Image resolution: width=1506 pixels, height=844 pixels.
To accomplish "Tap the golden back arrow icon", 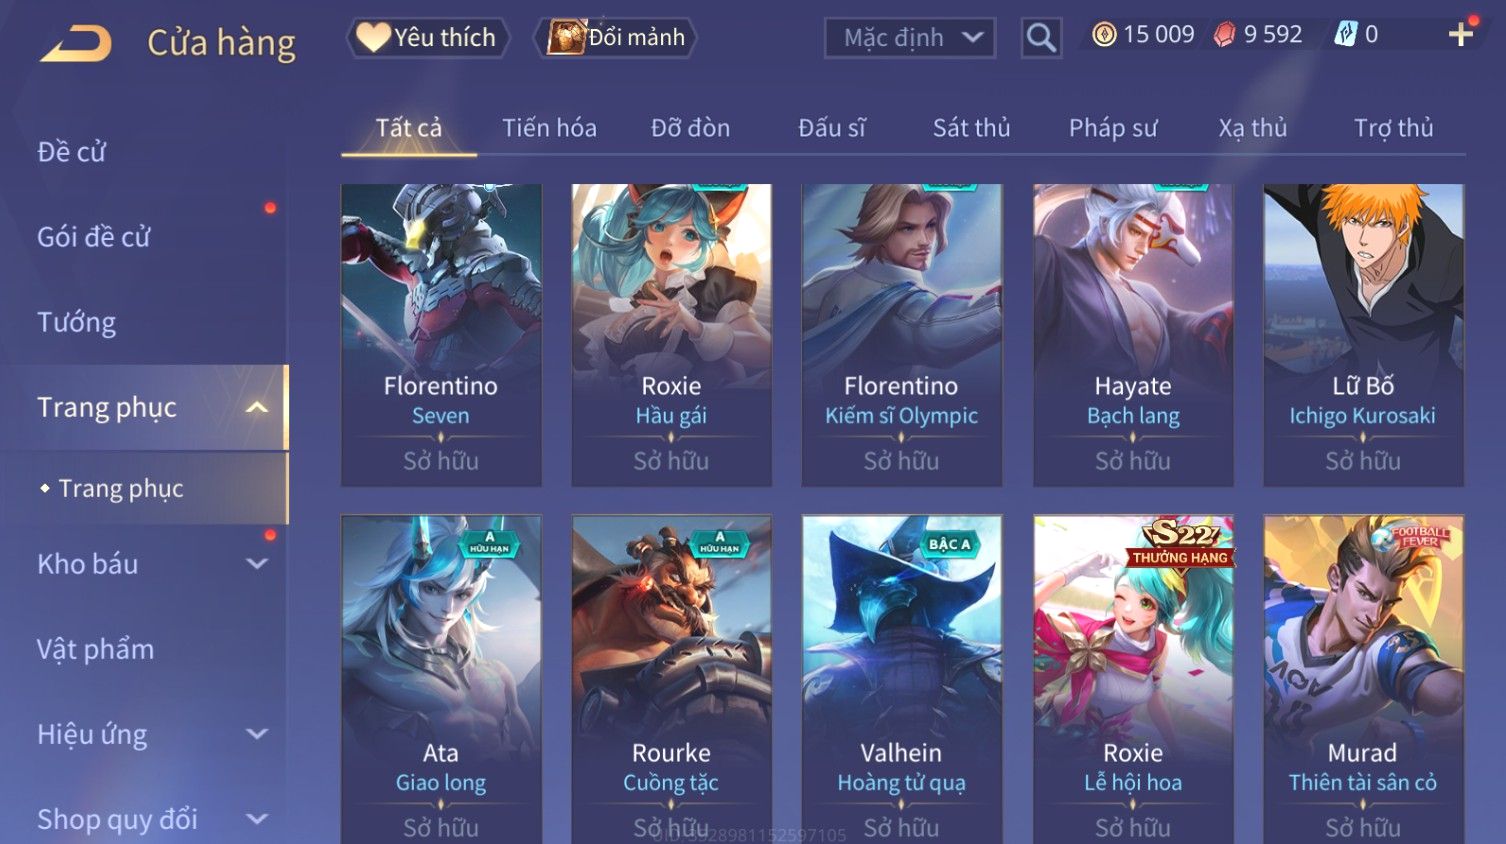I will 76,43.
